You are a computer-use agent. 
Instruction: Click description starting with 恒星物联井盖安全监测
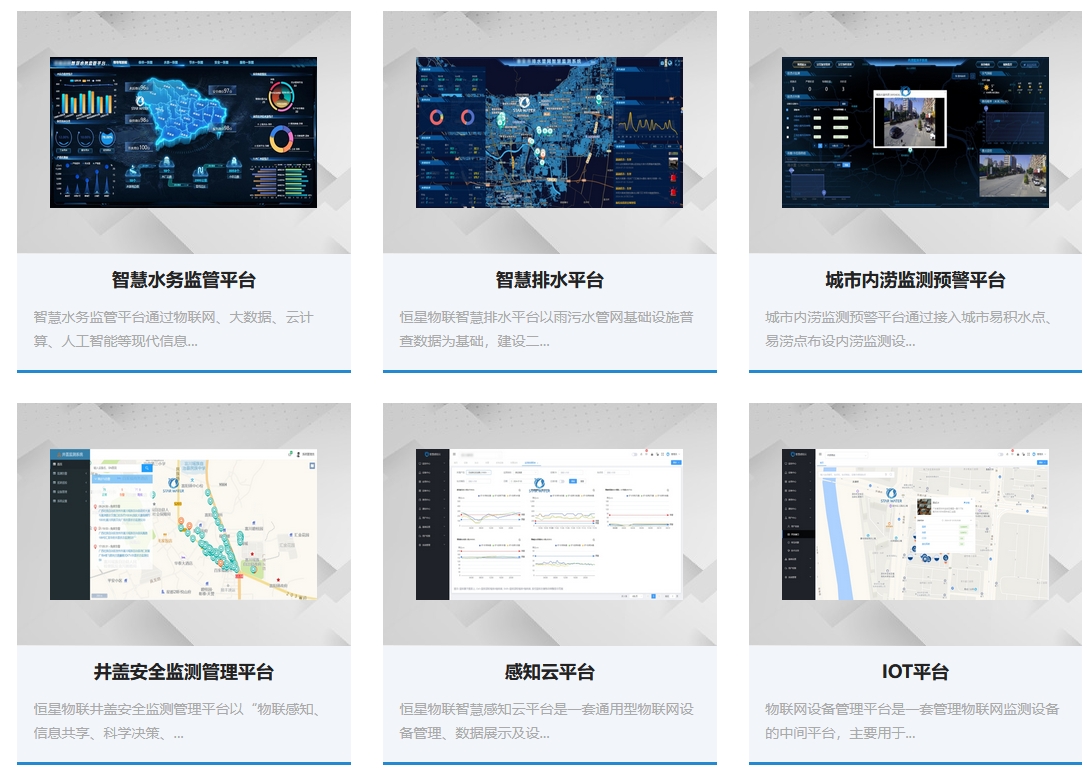click(176, 721)
